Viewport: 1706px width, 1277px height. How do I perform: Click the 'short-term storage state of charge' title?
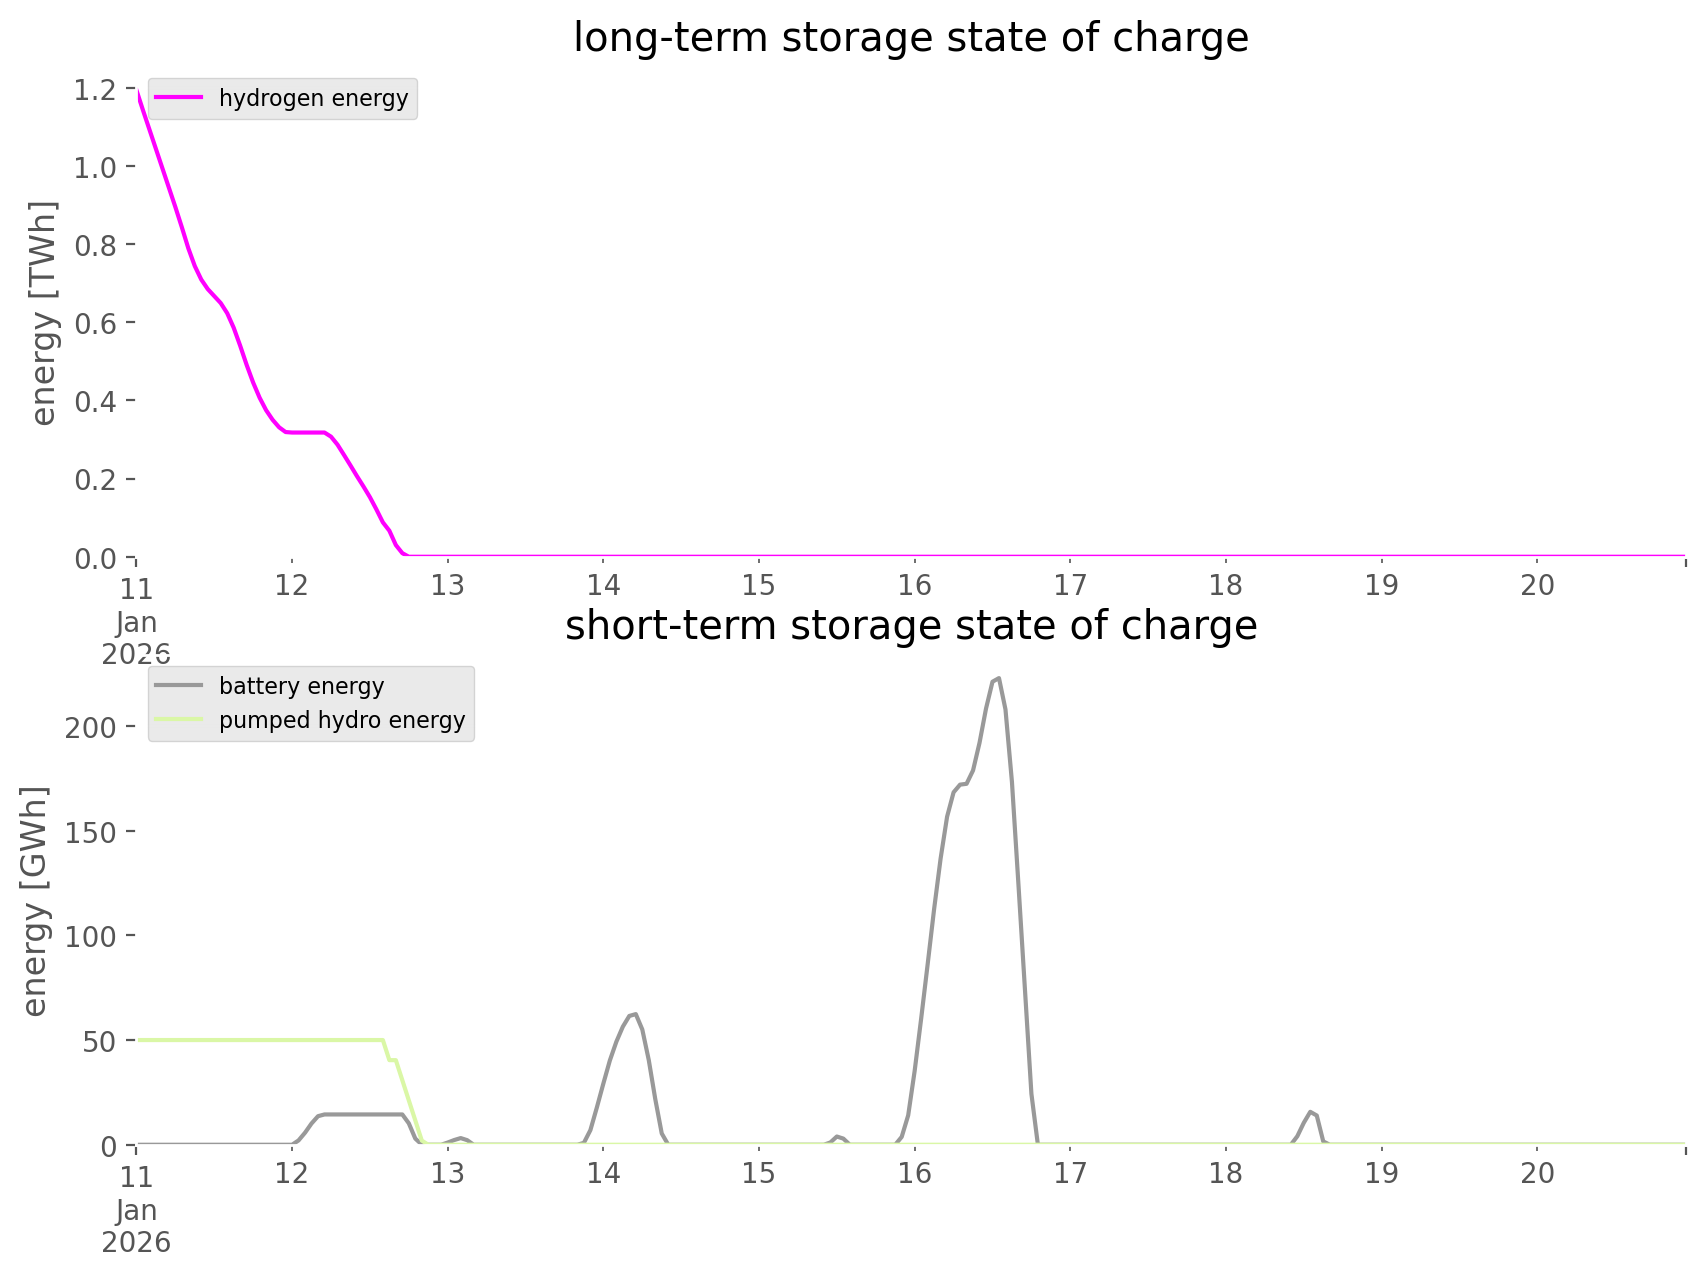pos(910,626)
